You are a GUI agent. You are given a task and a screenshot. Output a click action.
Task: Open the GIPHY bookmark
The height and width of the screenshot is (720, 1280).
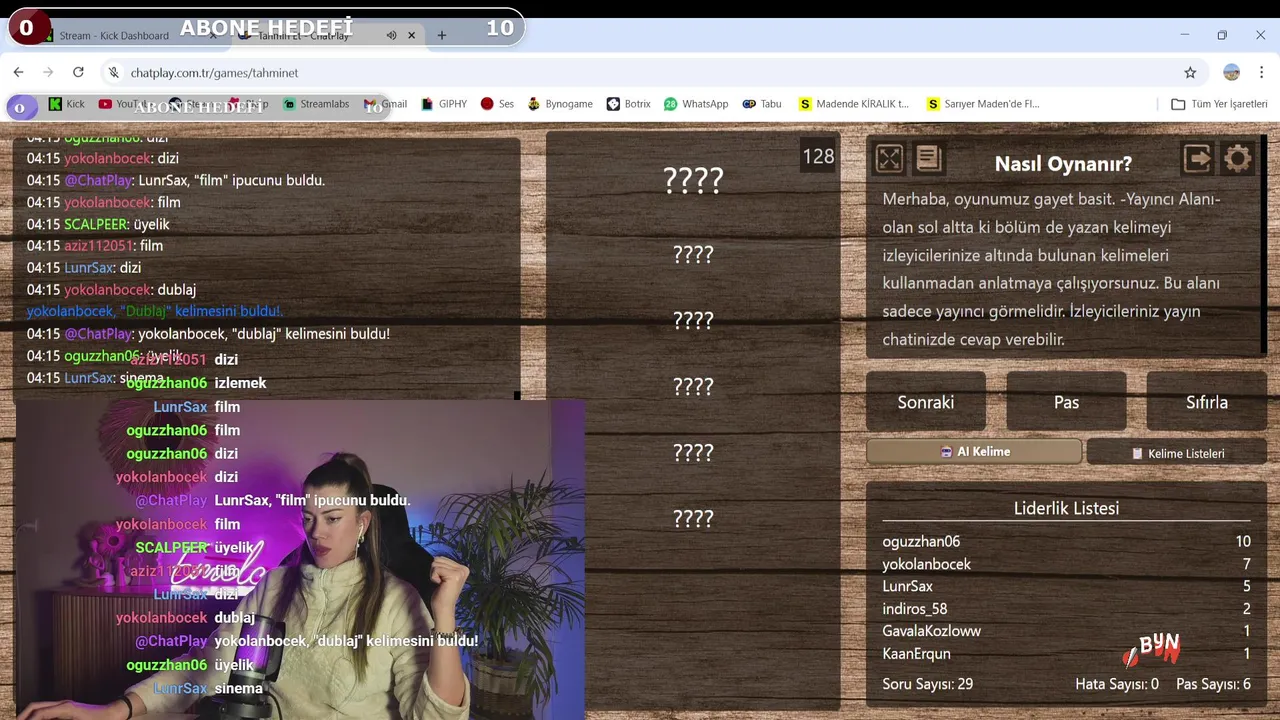pyautogui.click(x=444, y=104)
